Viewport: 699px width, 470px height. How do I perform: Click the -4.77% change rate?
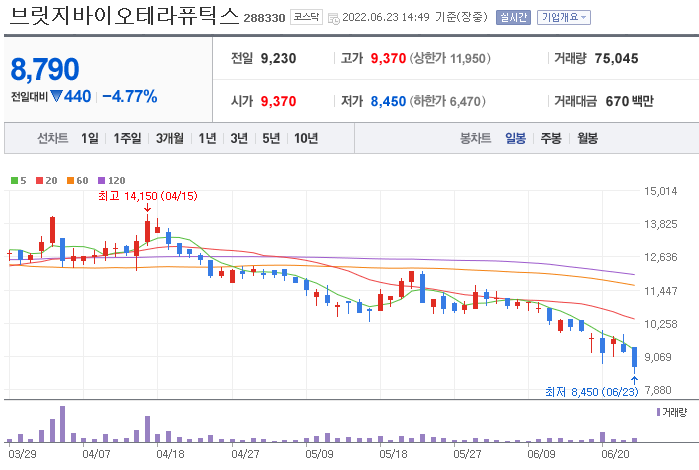coord(130,96)
